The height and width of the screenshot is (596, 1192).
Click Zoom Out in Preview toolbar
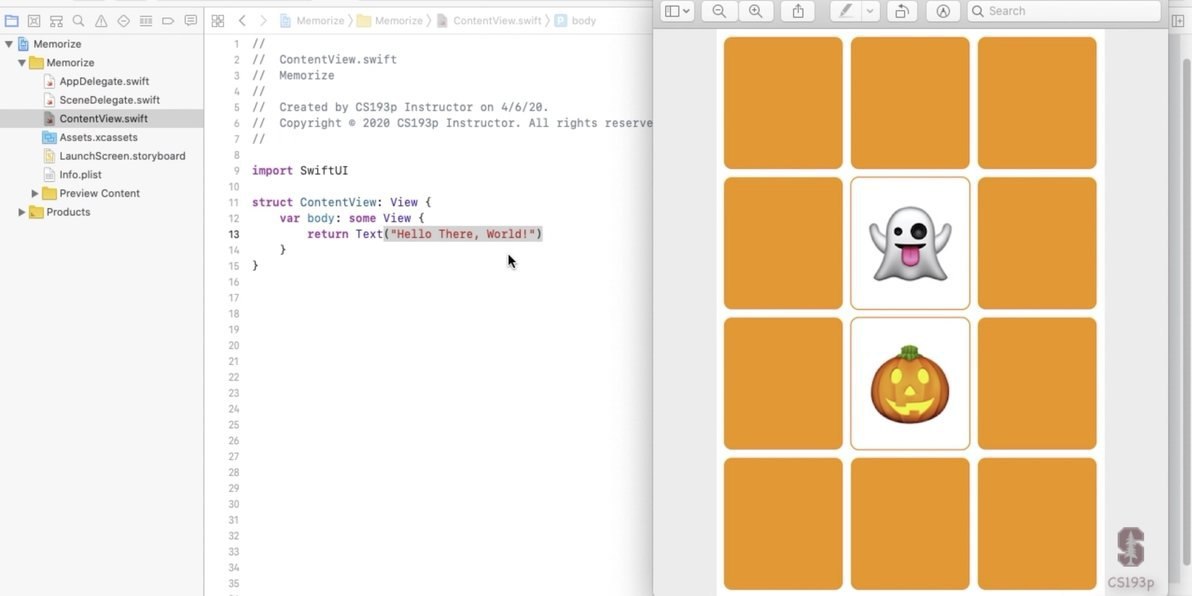(718, 11)
